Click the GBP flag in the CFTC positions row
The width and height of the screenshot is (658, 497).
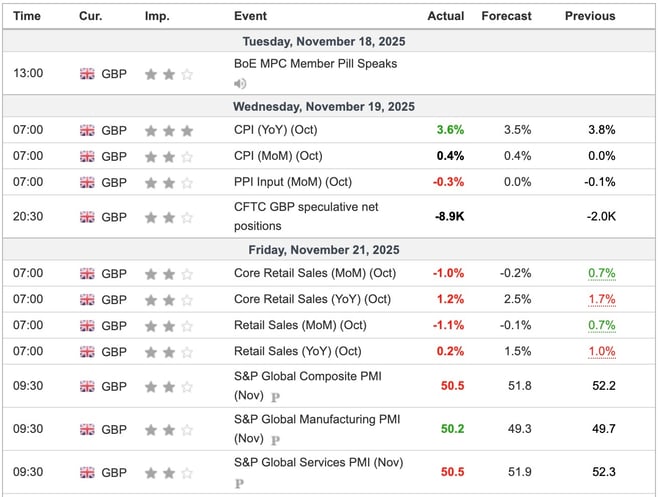click(87, 217)
